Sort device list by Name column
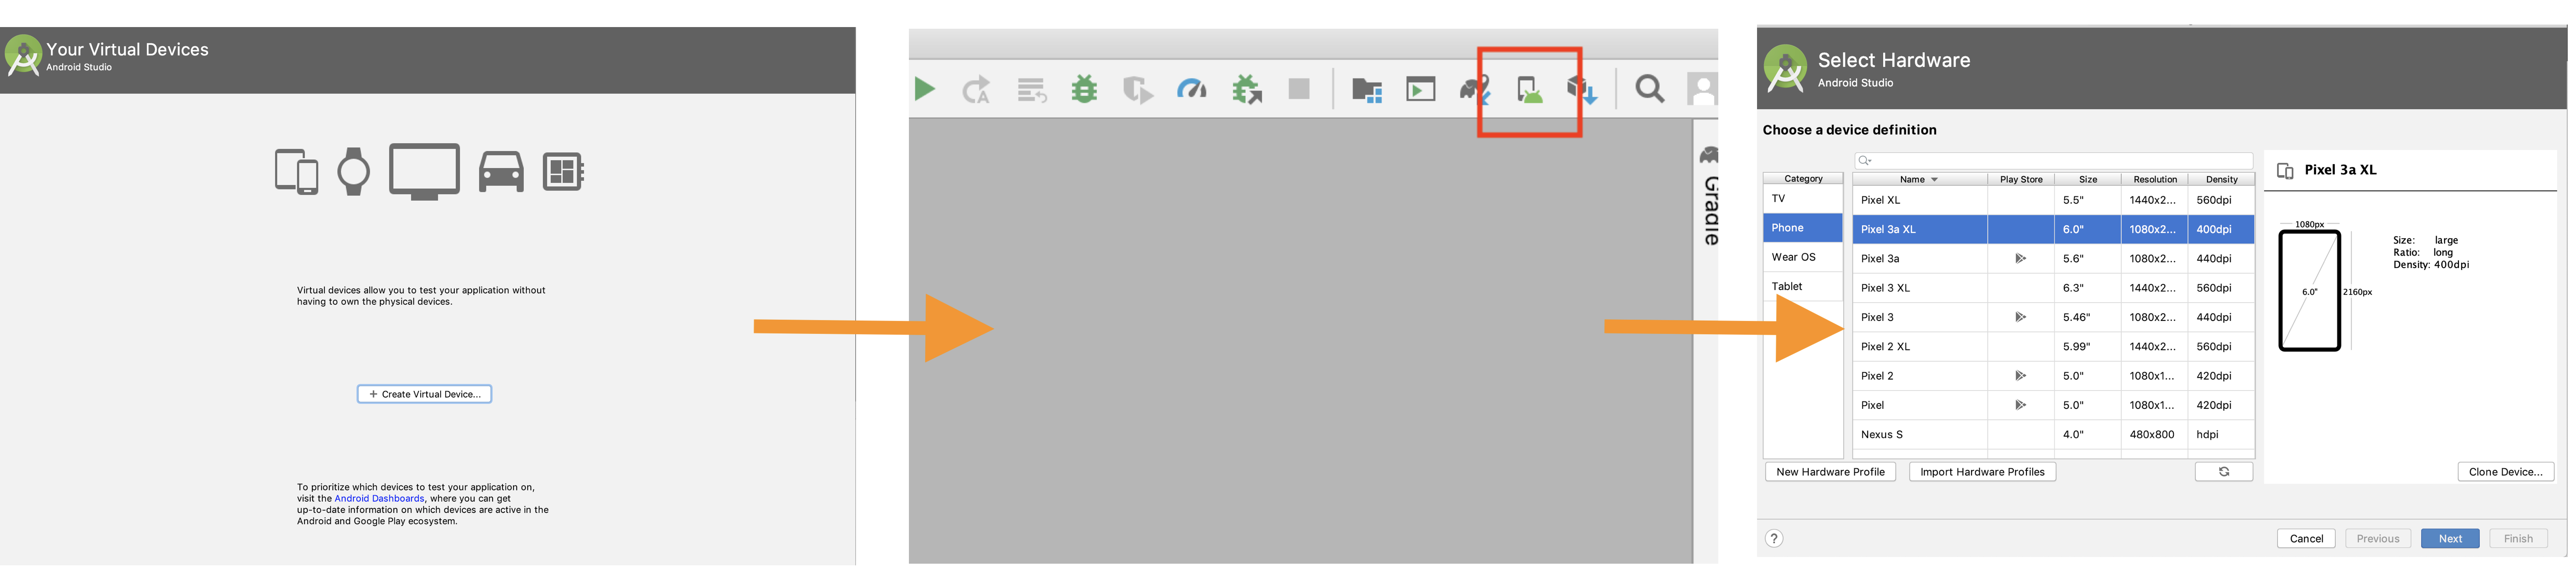This screenshot has height=577, width=2576. [x=1919, y=179]
